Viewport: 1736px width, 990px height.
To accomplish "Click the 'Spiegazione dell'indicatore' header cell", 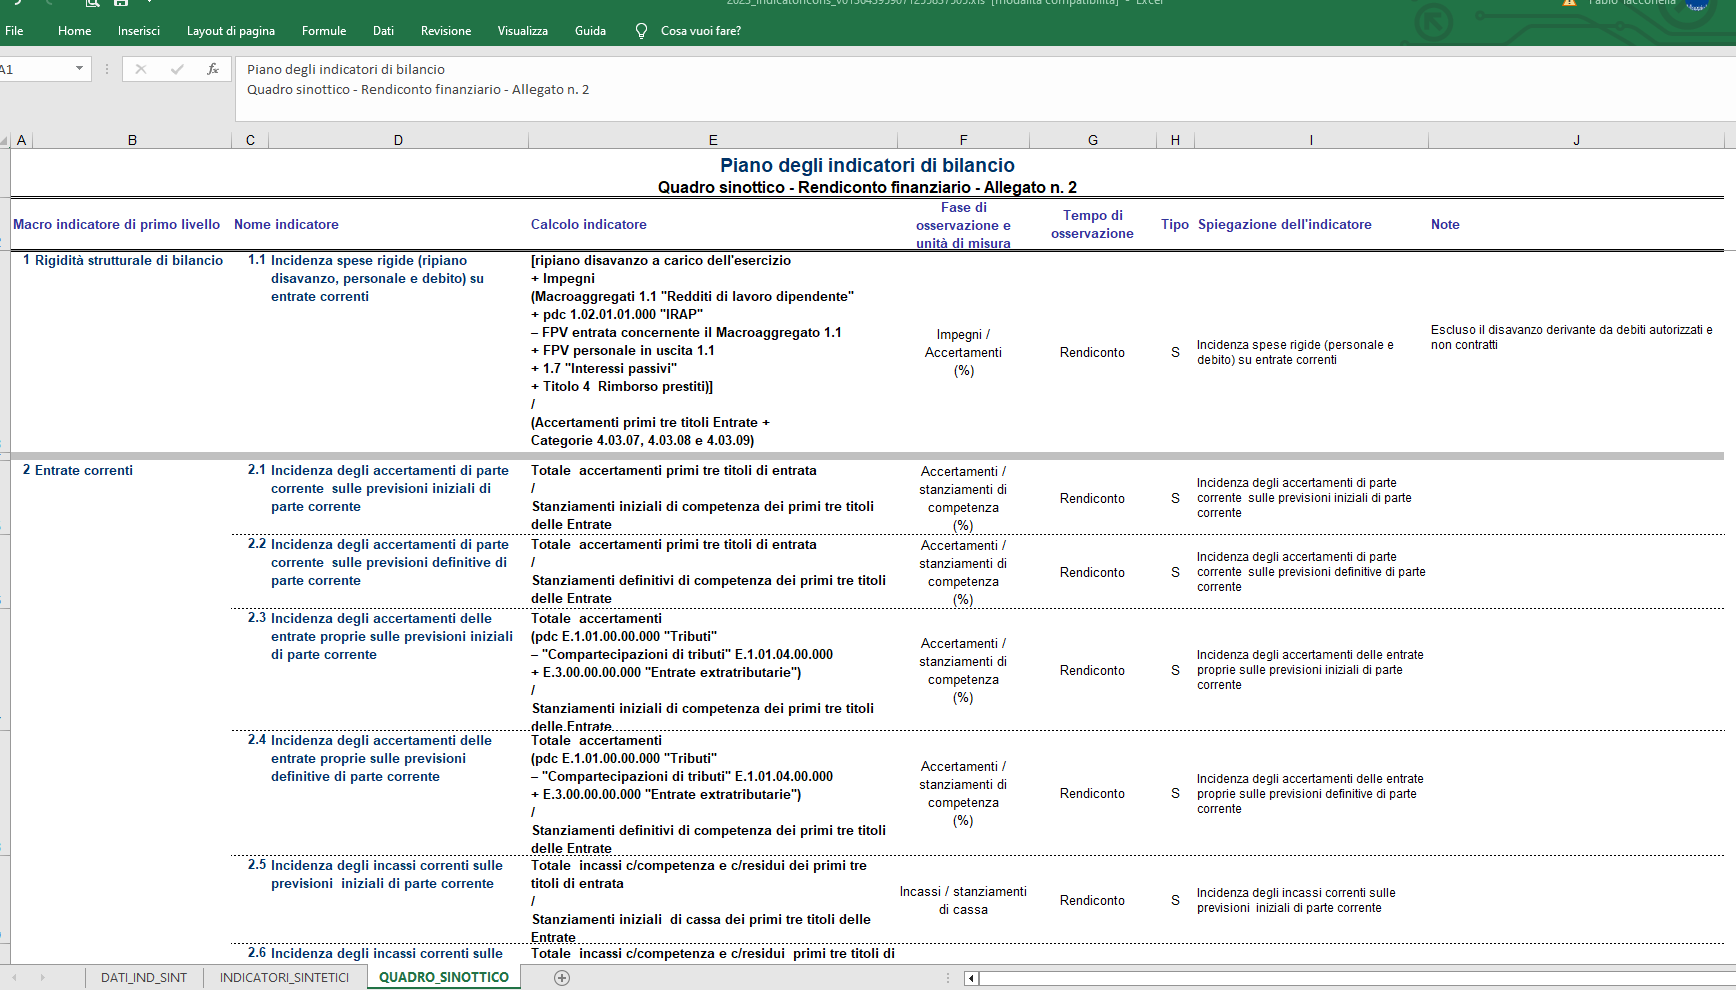I will tap(1285, 224).
